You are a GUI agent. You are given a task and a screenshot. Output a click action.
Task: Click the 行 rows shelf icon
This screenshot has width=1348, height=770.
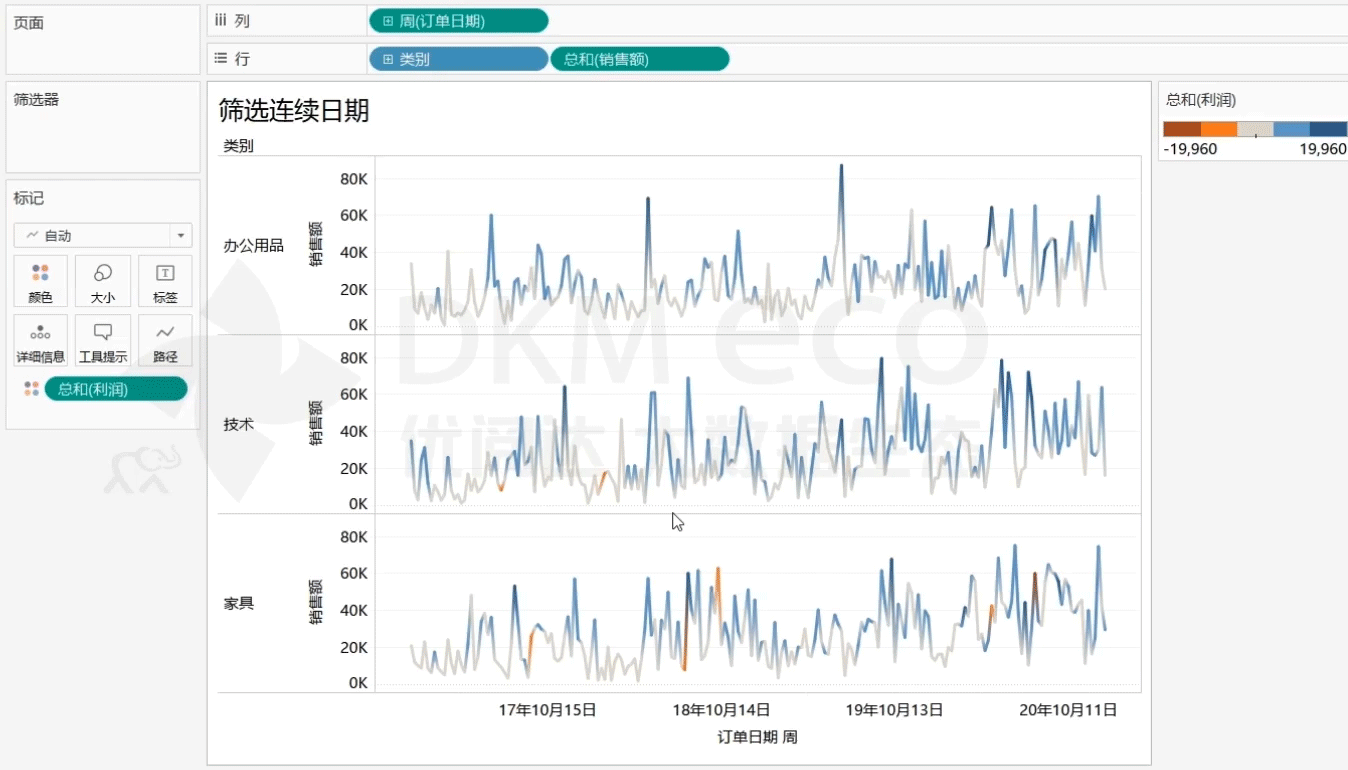[221, 59]
